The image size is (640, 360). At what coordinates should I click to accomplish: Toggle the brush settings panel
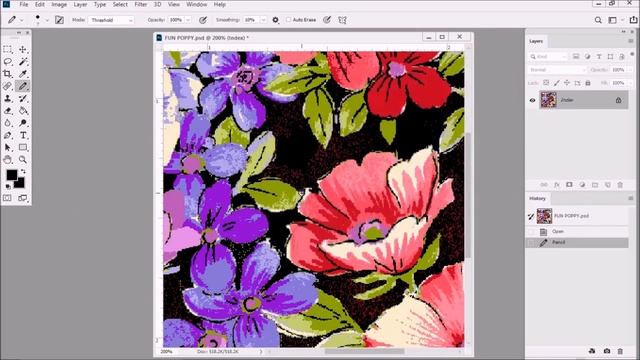pos(59,20)
